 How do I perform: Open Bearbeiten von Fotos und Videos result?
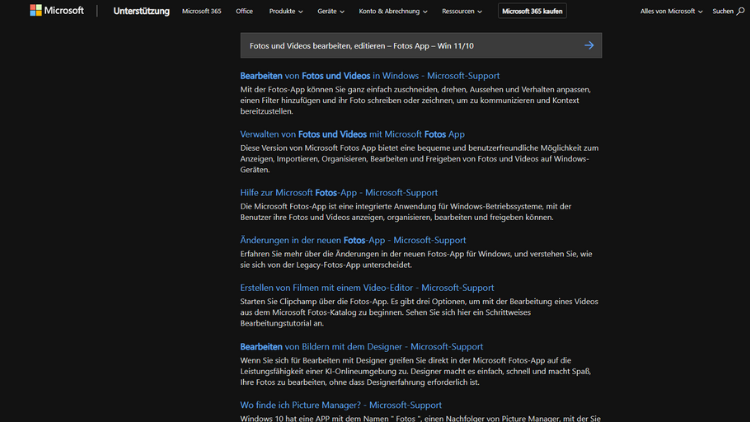pyautogui.click(x=369, y=76)
